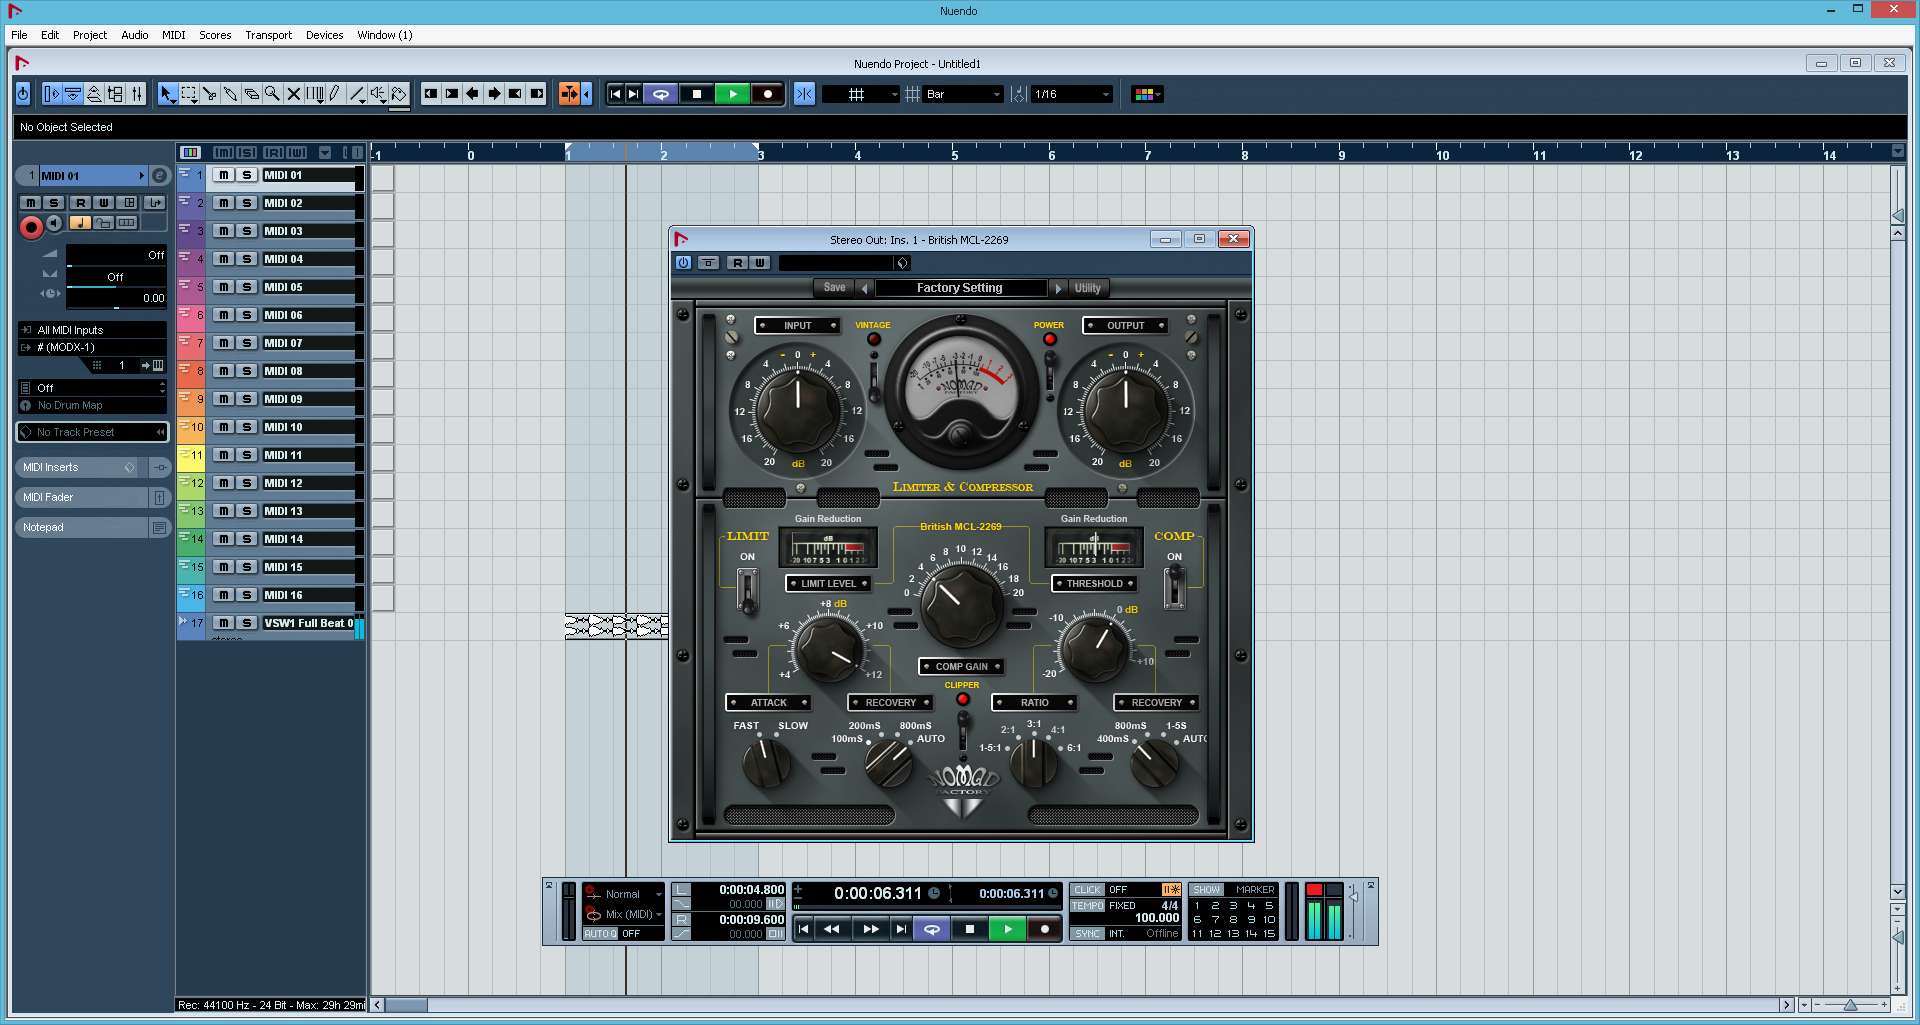
Task: Toggle Monitor speaker button in Inspector
Action: [55, 224]
